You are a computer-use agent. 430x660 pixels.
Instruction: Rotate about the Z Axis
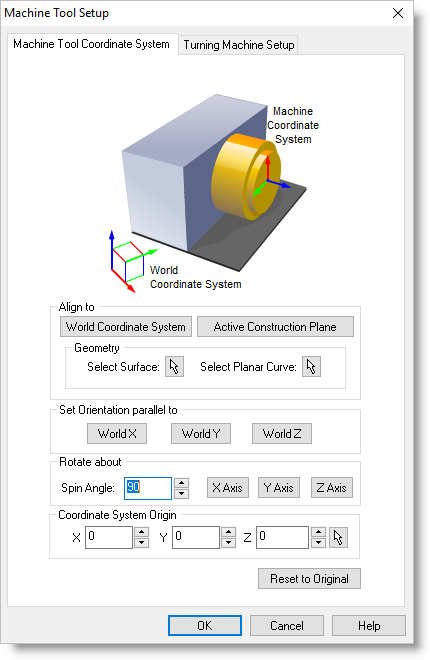click(x=332, y=487)
